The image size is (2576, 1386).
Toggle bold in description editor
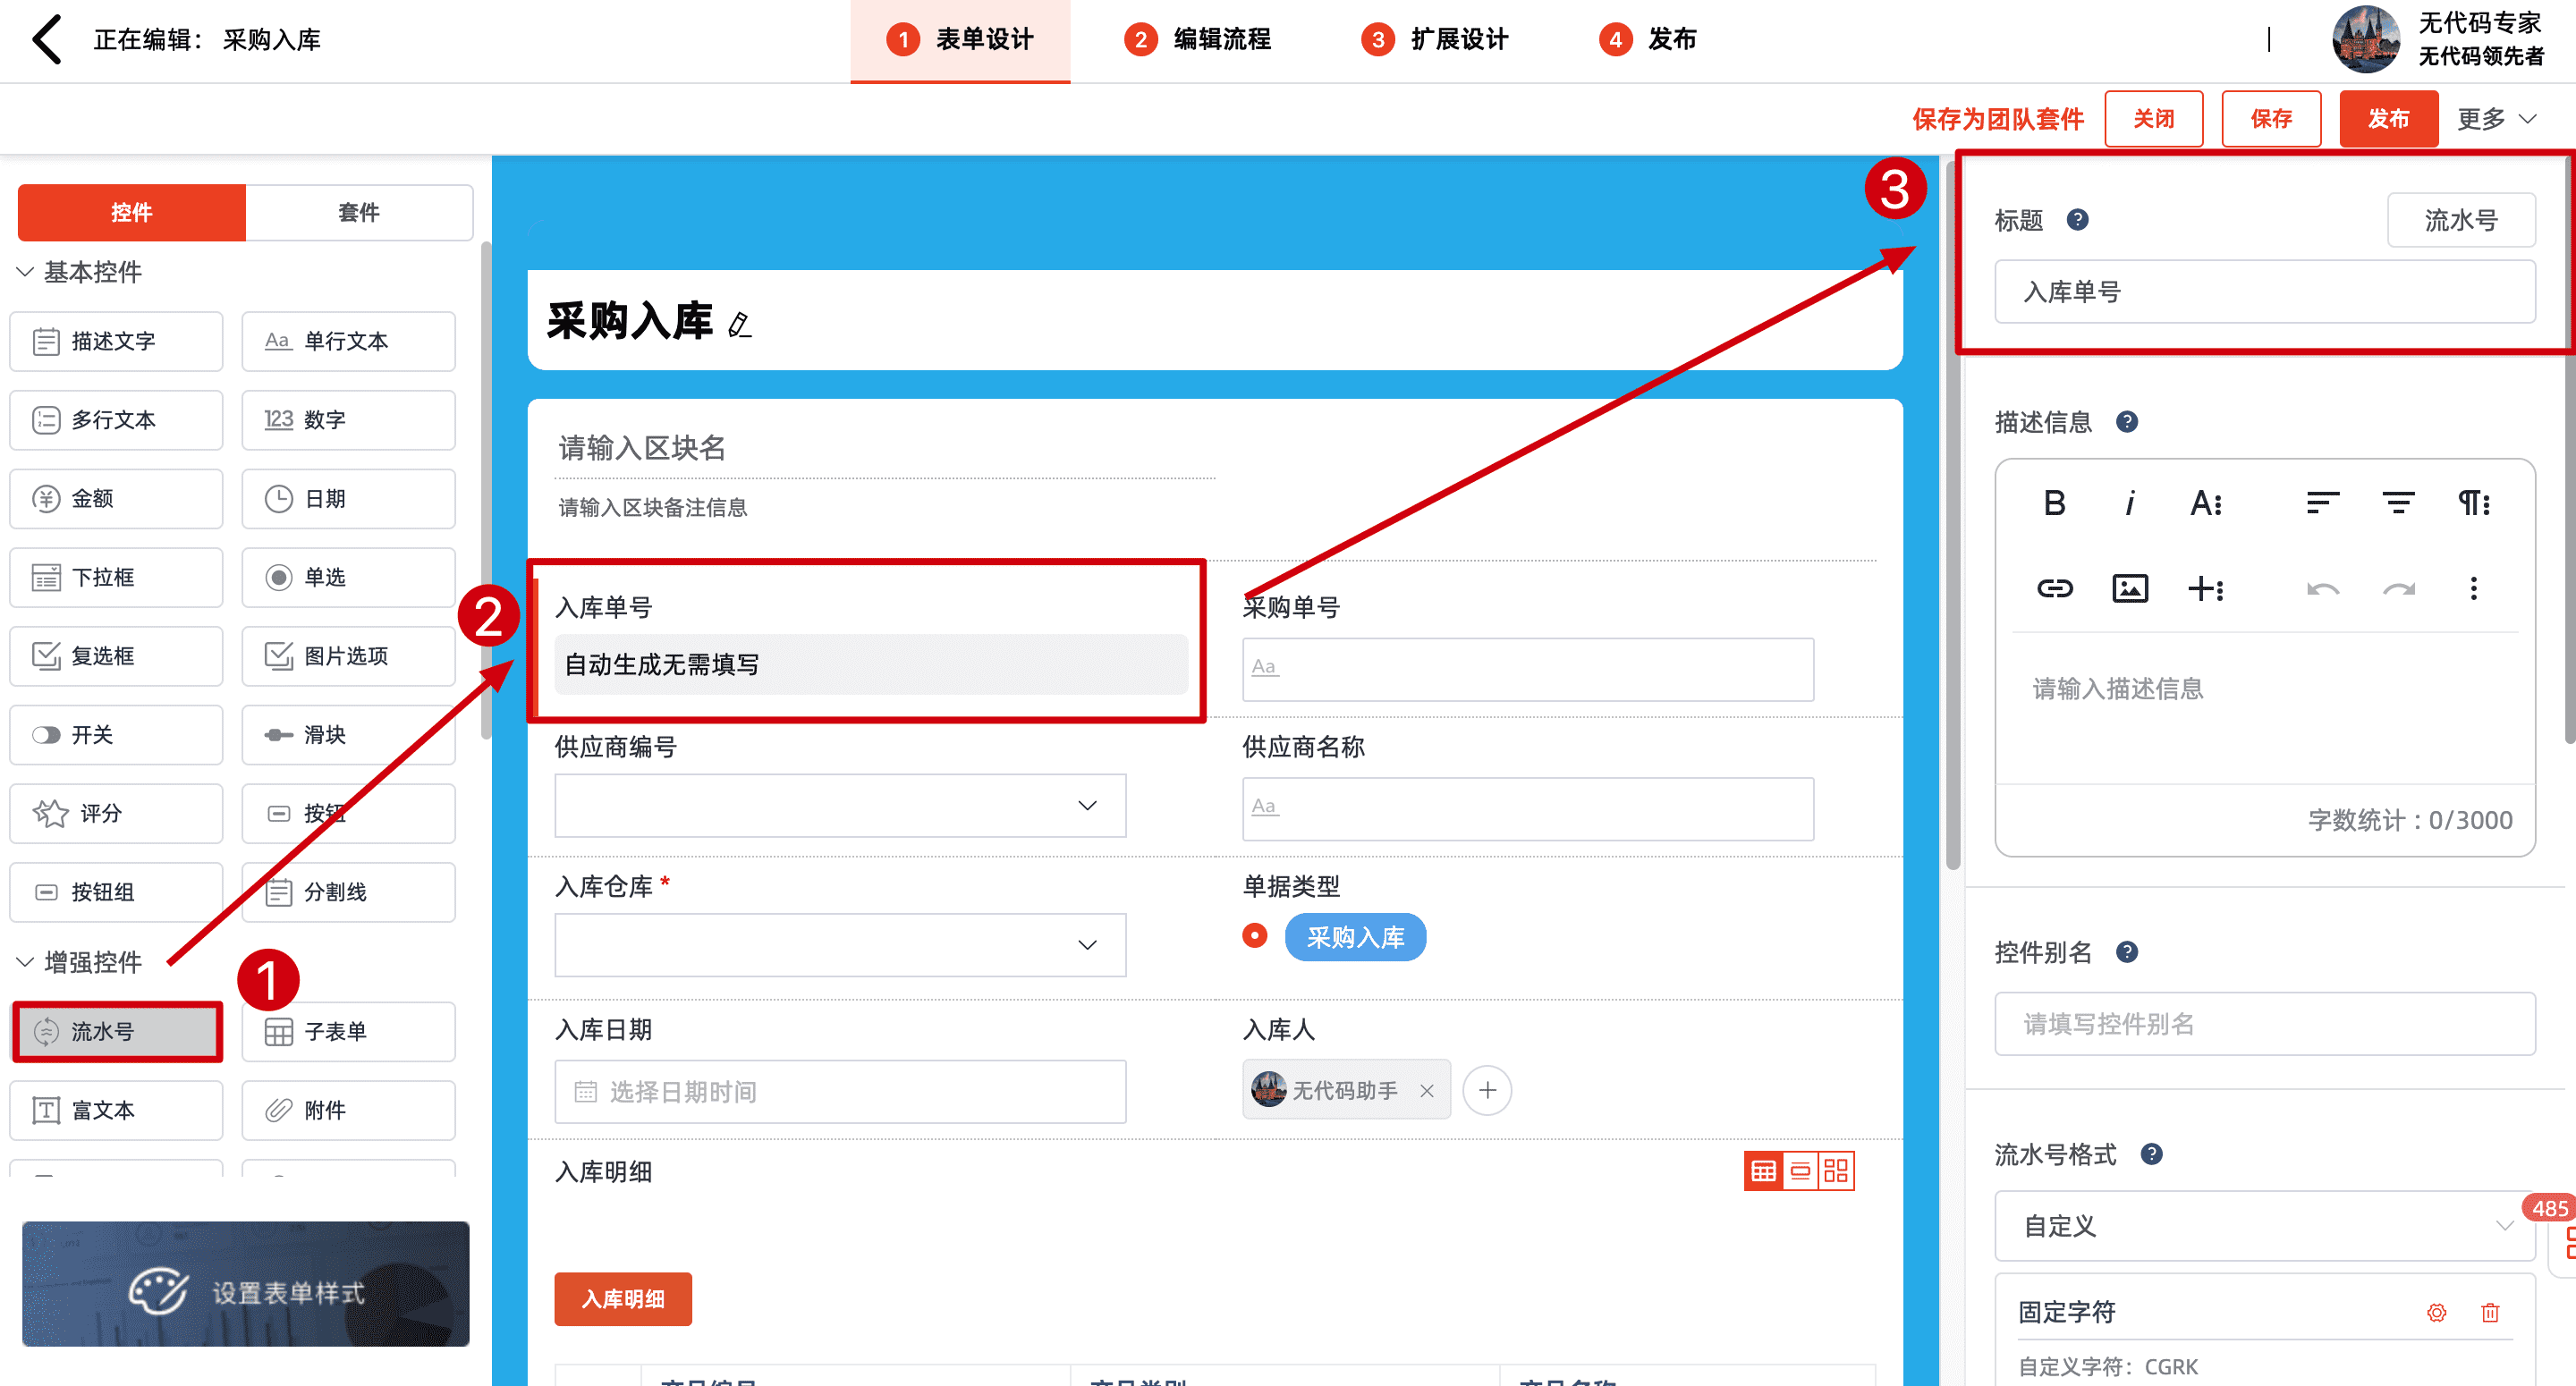[2054, 503]
